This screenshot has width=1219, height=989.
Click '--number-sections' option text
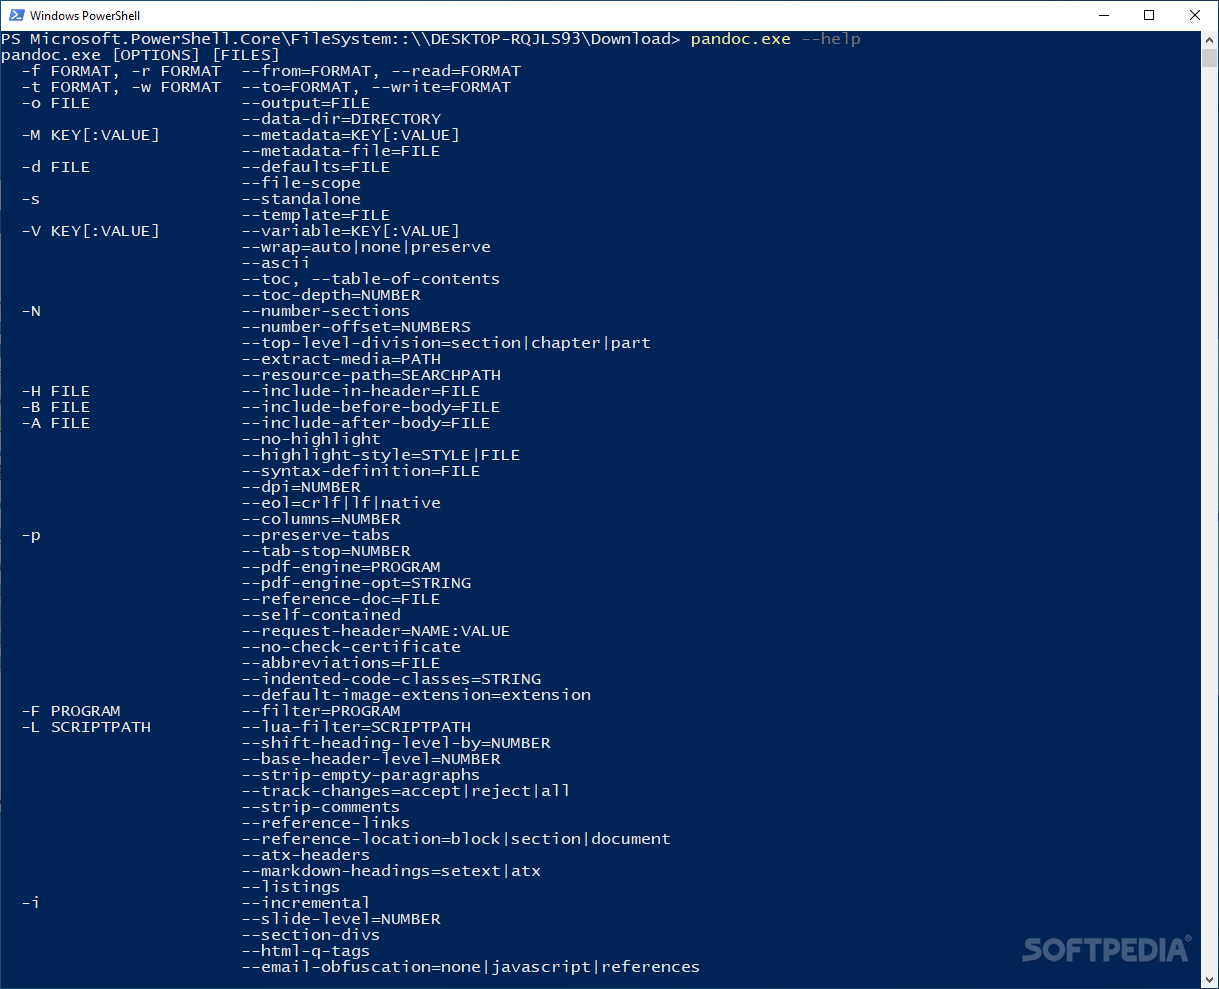(326, 311)
